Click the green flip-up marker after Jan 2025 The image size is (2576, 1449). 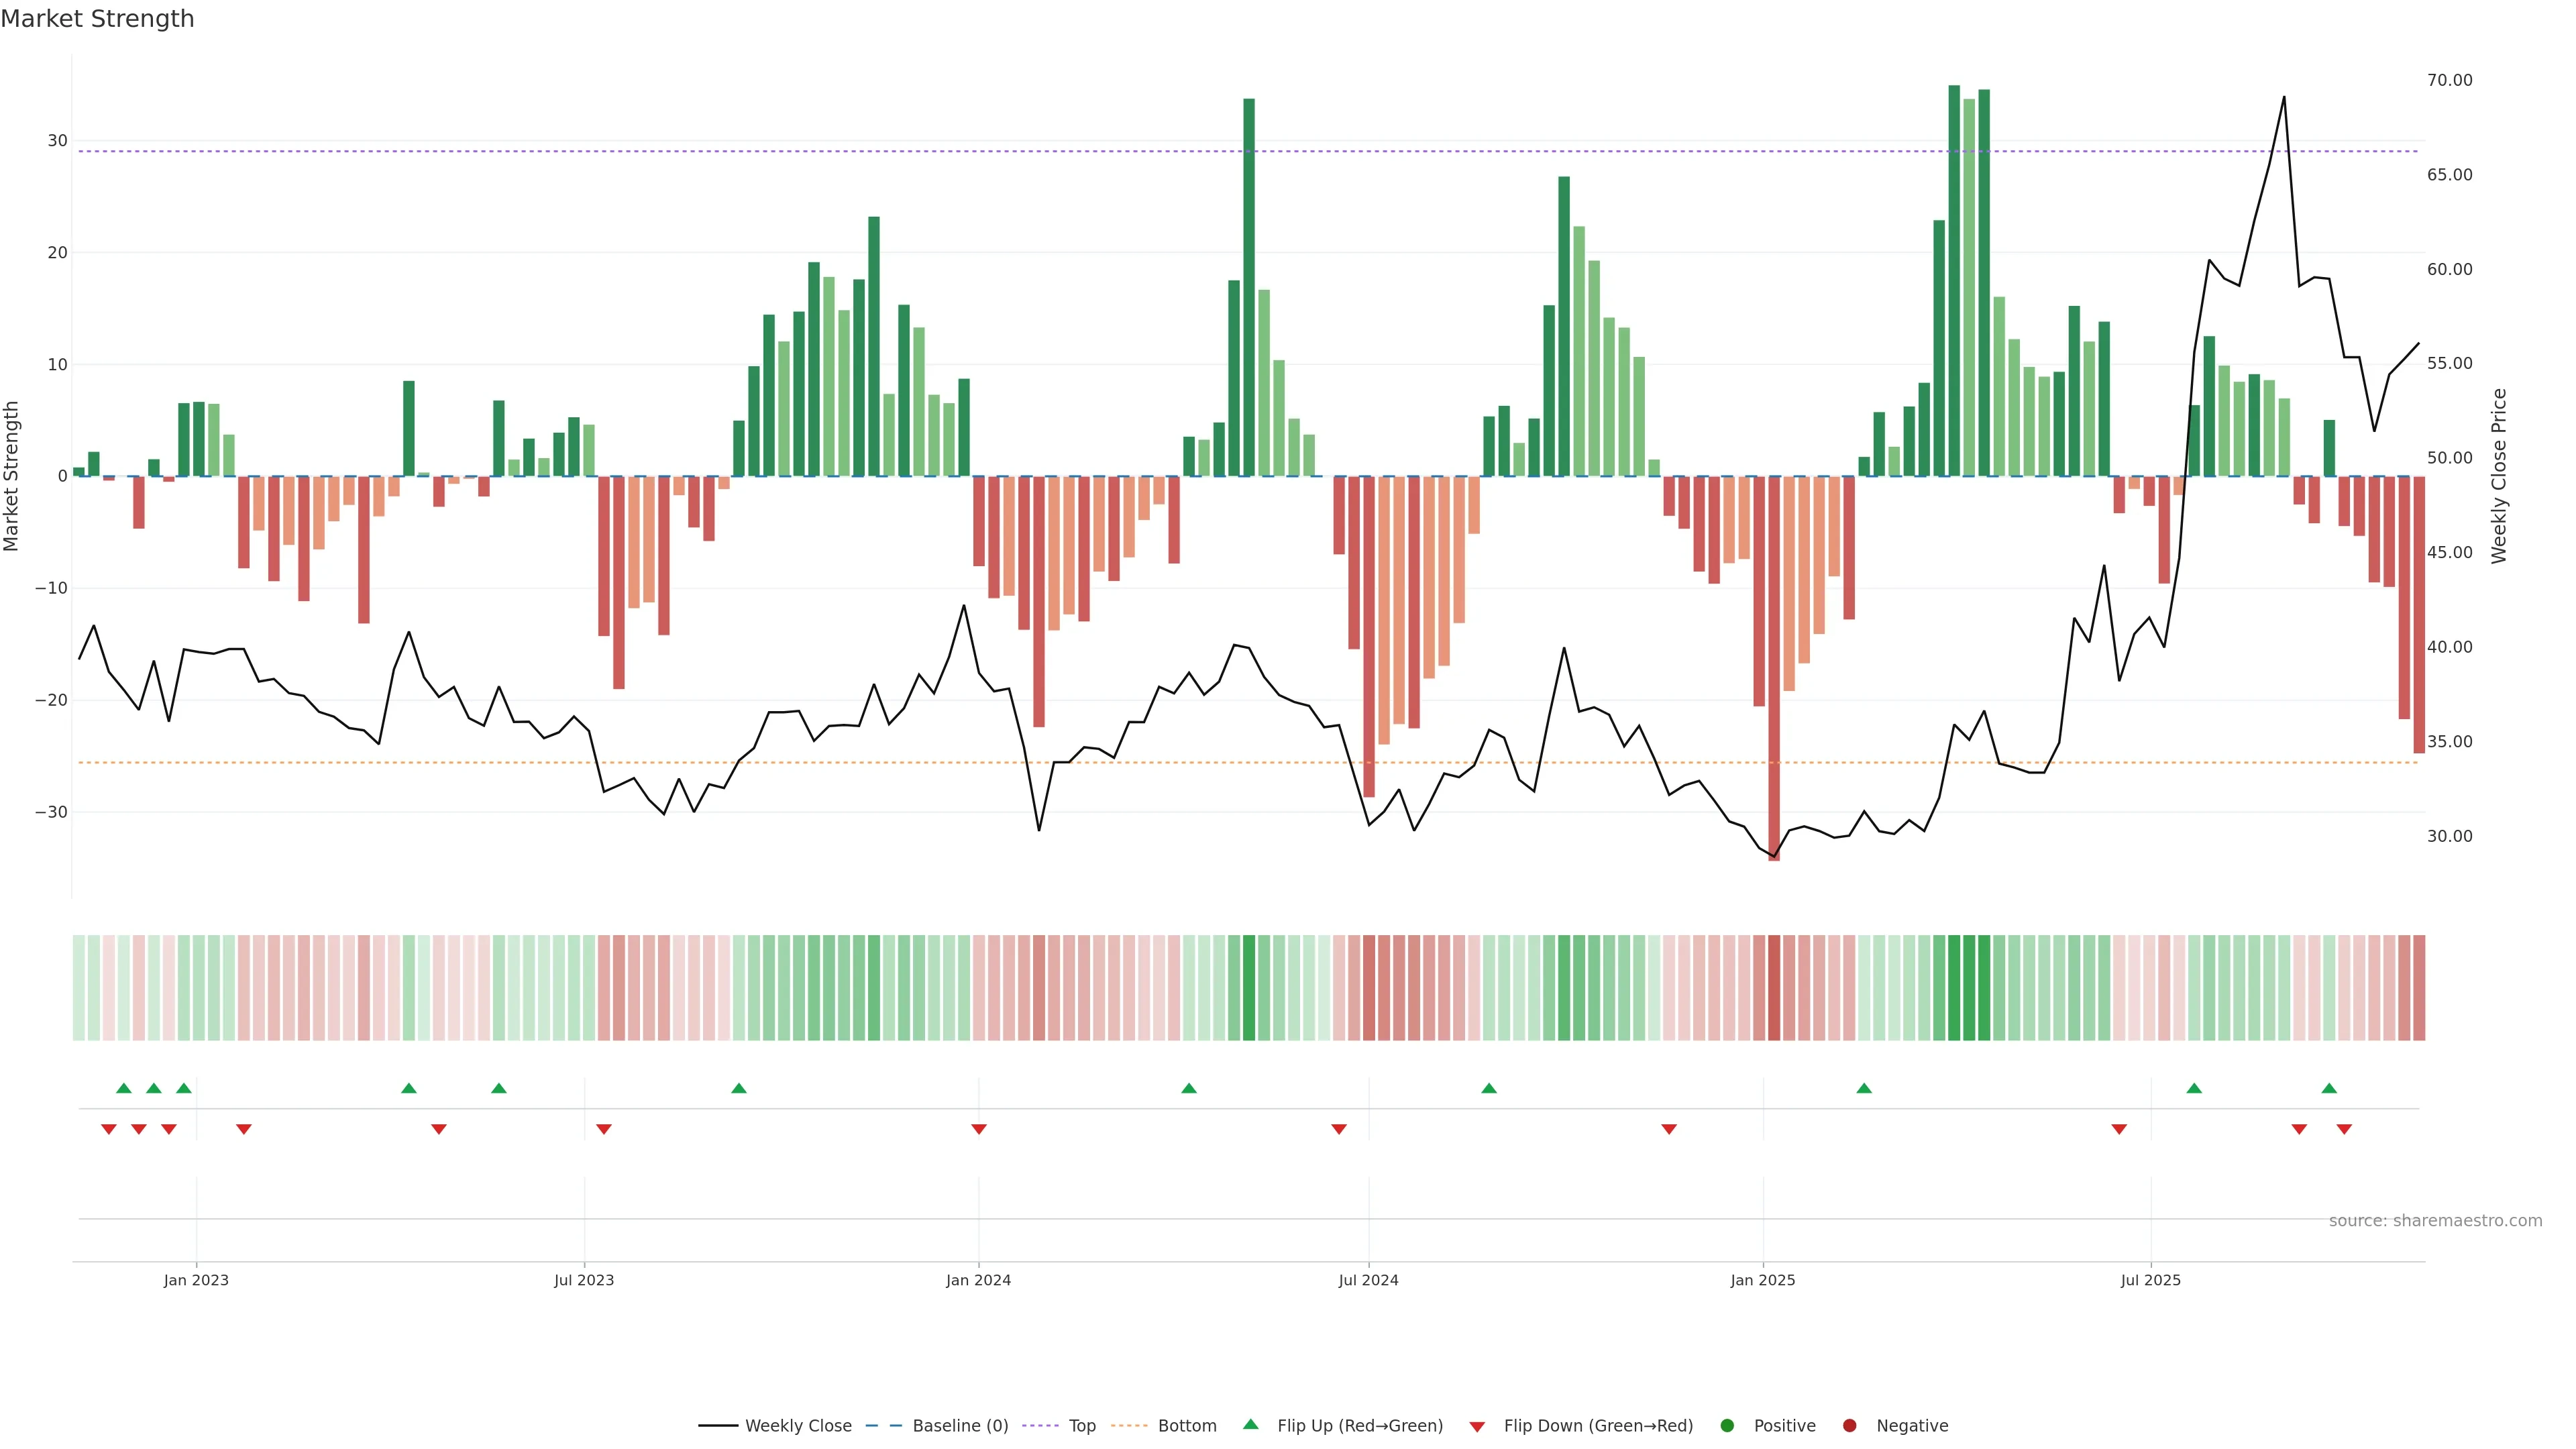[1864, 1088]
